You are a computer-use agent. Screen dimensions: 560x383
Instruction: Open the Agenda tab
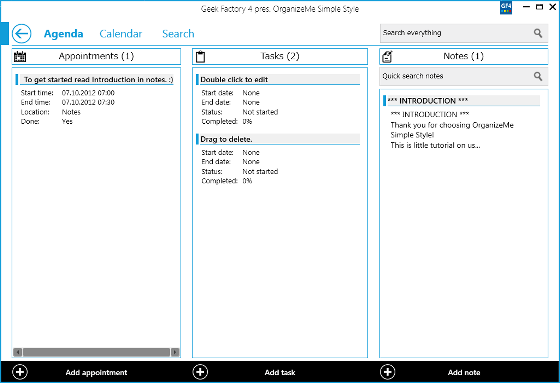[64, 34]
